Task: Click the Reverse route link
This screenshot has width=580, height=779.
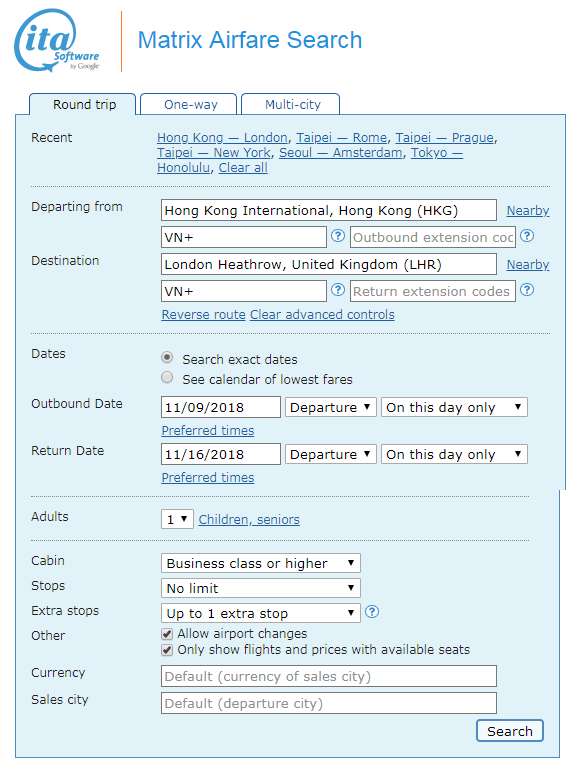Action: (203, 314)
